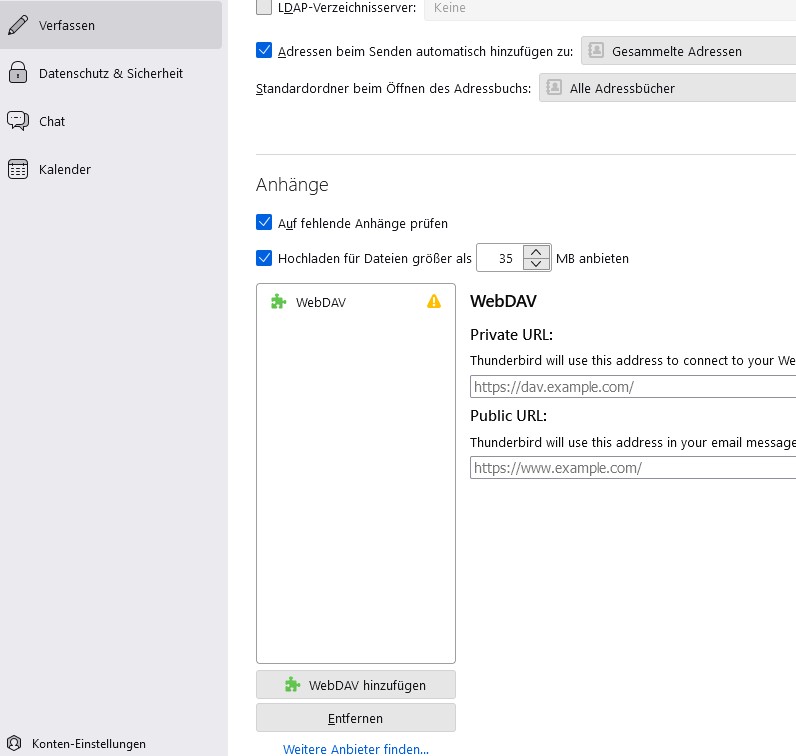Image resolution: width=796 pixels, height=756 pixels.
Task: Click the Konten-Einstellungen gear icon
Action: click(x=14, y=744)
